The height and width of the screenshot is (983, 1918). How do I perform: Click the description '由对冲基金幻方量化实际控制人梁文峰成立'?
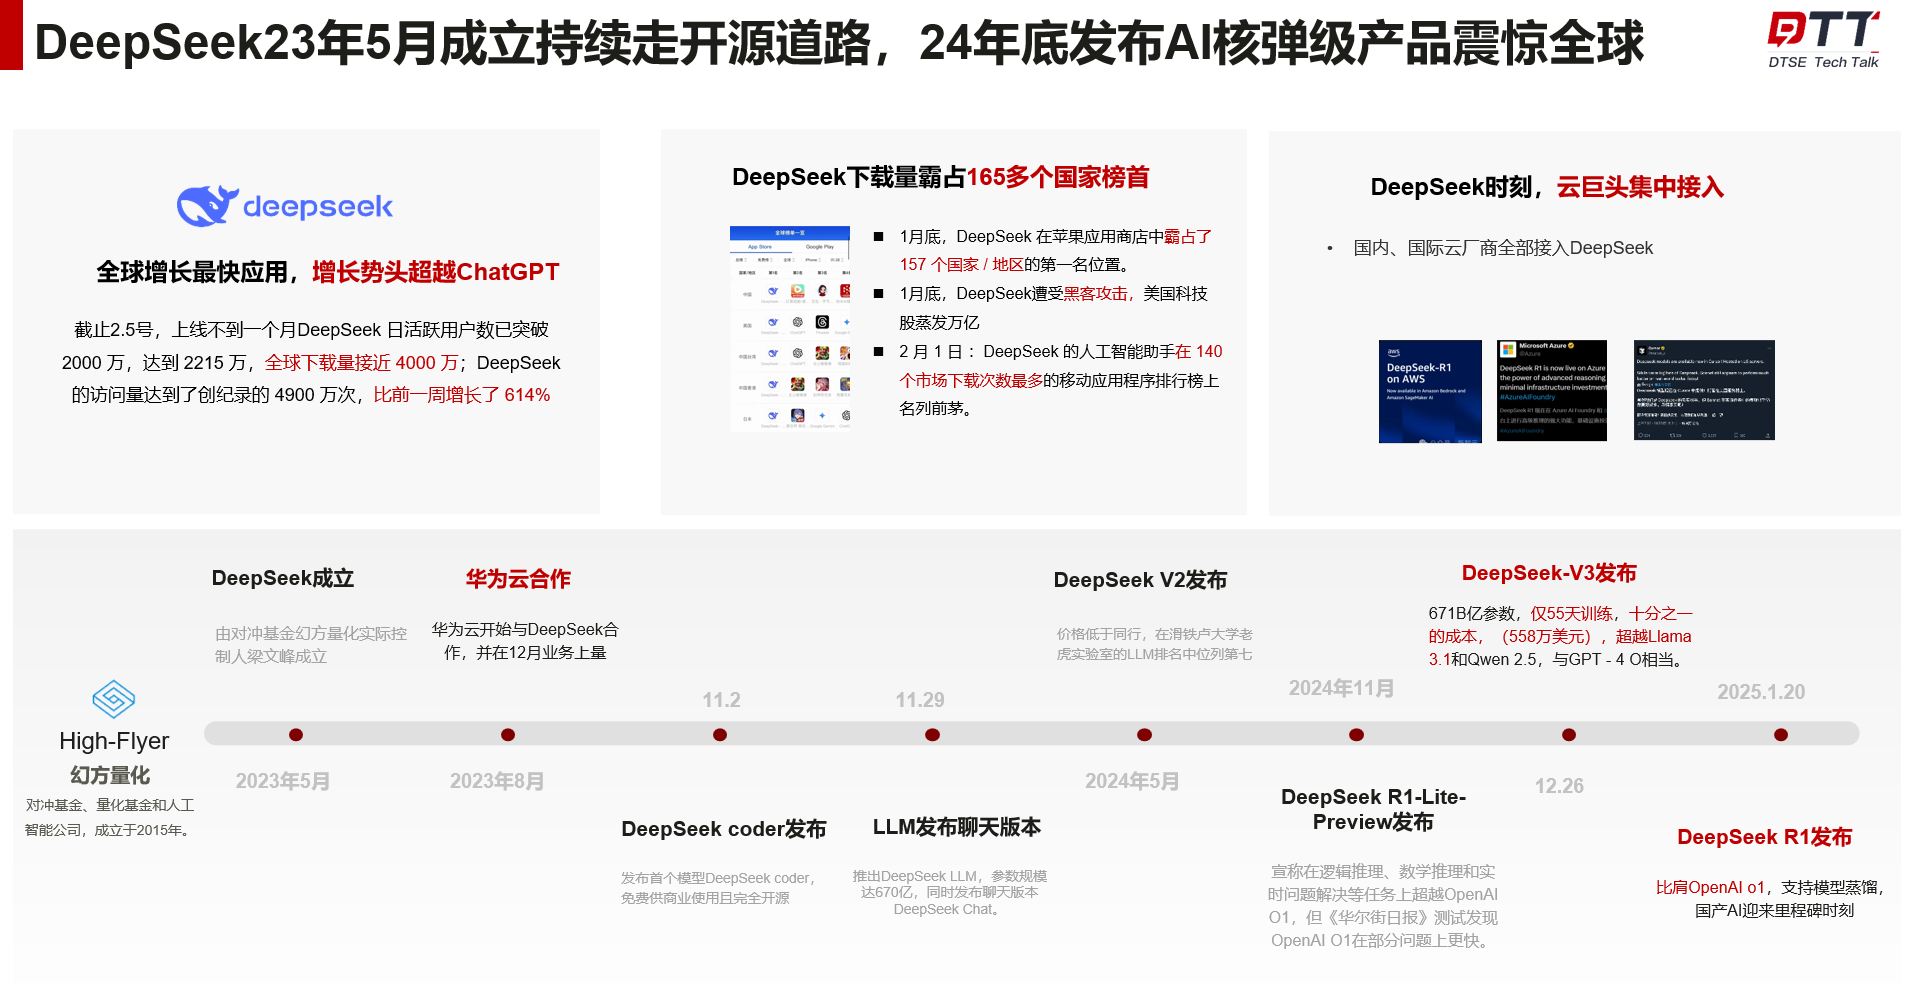pyautogui.click(x=311, y=645)
